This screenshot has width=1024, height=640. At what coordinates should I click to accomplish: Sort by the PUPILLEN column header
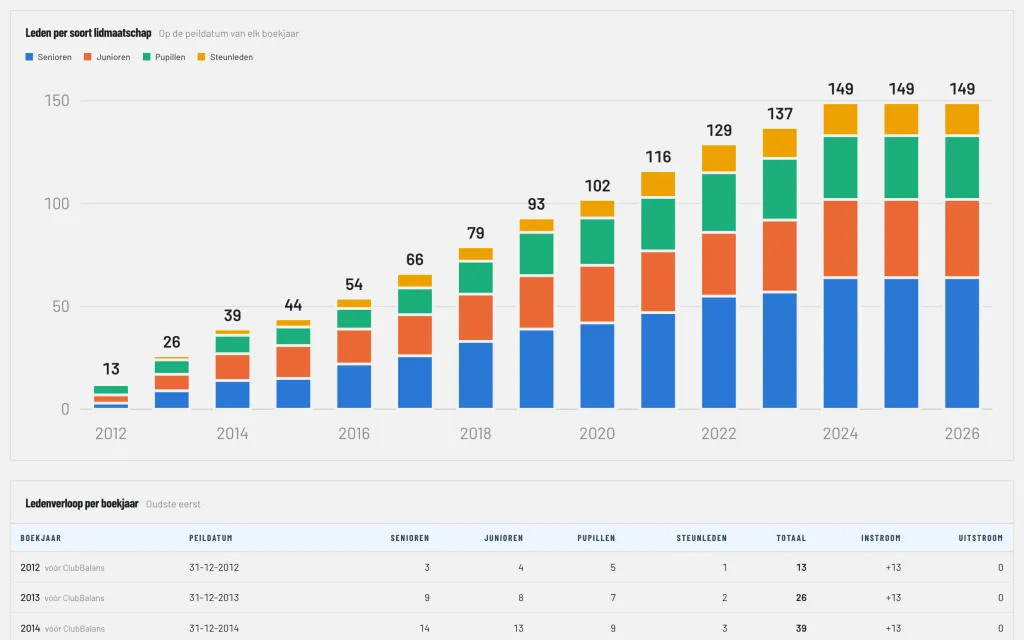[596, 538]
